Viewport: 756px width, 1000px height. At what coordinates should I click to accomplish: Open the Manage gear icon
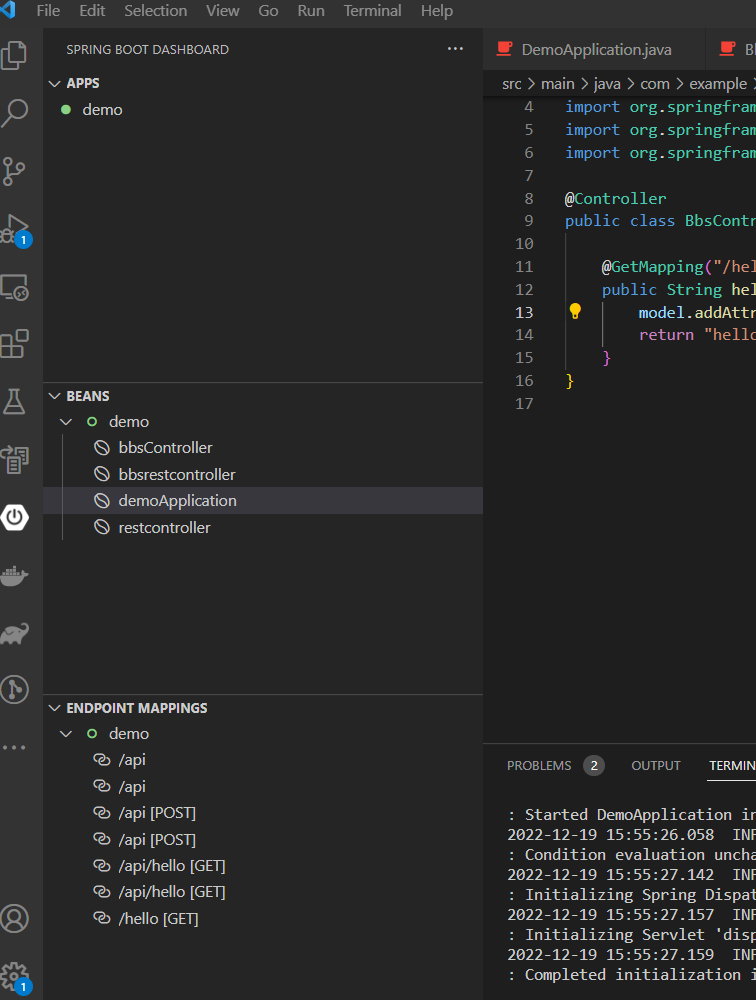[16, 978]
